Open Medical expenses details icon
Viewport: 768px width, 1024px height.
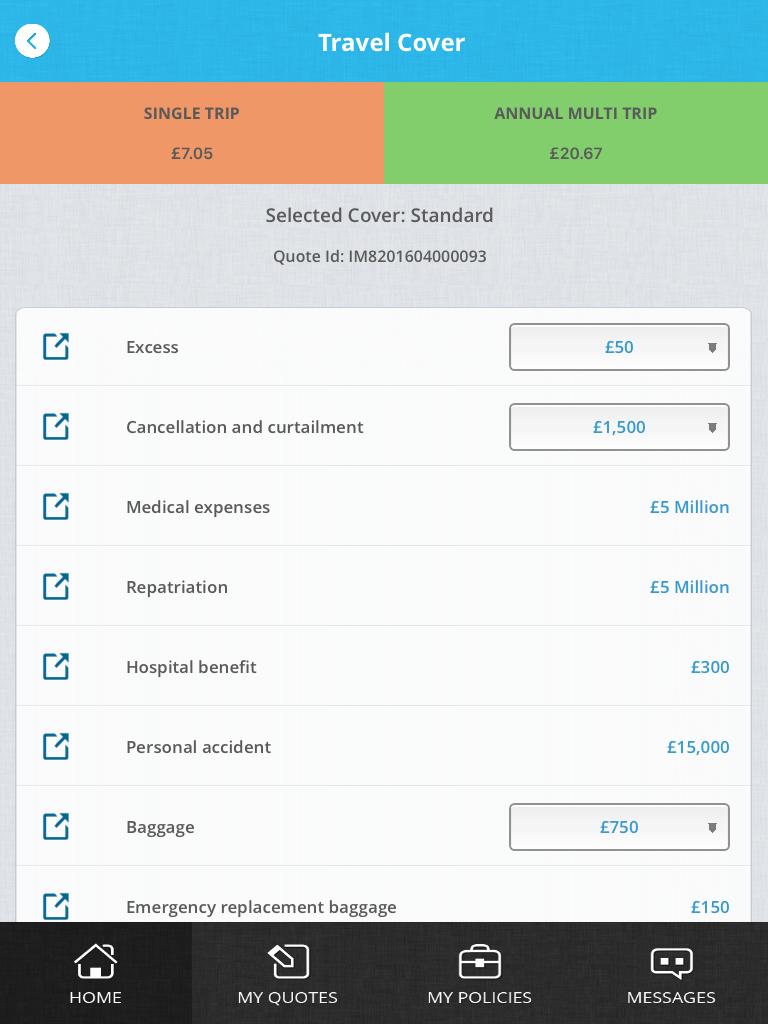(56, 507)
